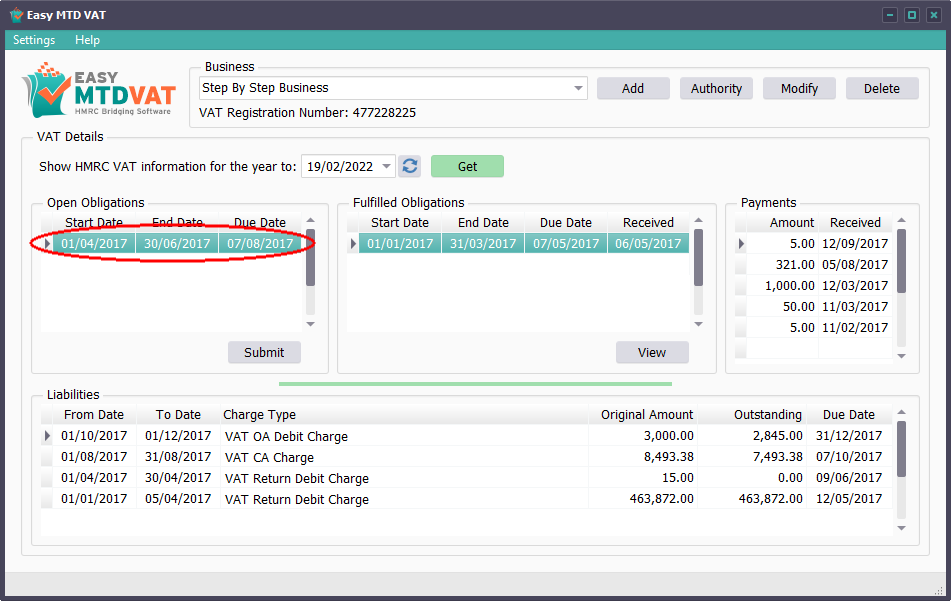Screen dimensions: 951x601
Task: Click Liabilities scrollbar up arrow
Action: tap(902, 412)
